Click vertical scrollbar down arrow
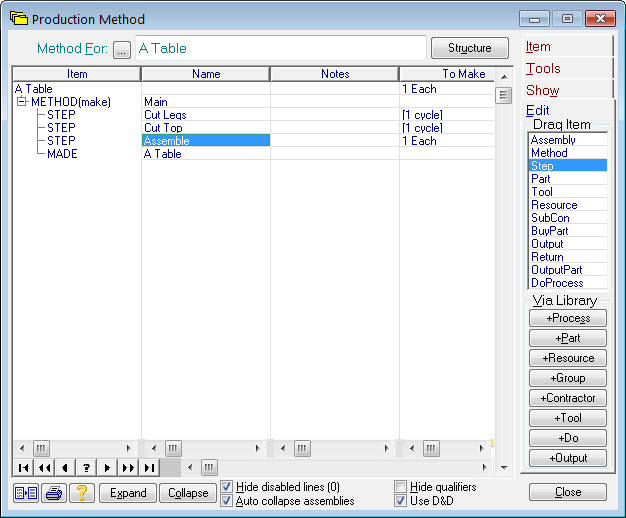The image size is (626, 518). coord(504,467)
